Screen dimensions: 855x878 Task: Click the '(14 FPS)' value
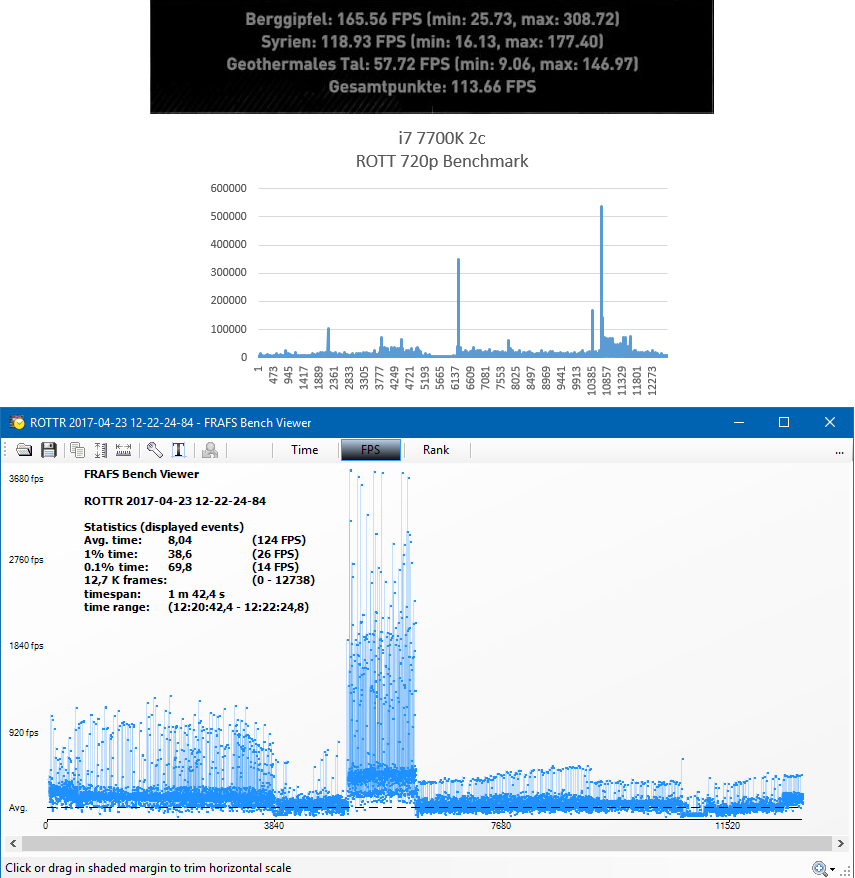275,567
